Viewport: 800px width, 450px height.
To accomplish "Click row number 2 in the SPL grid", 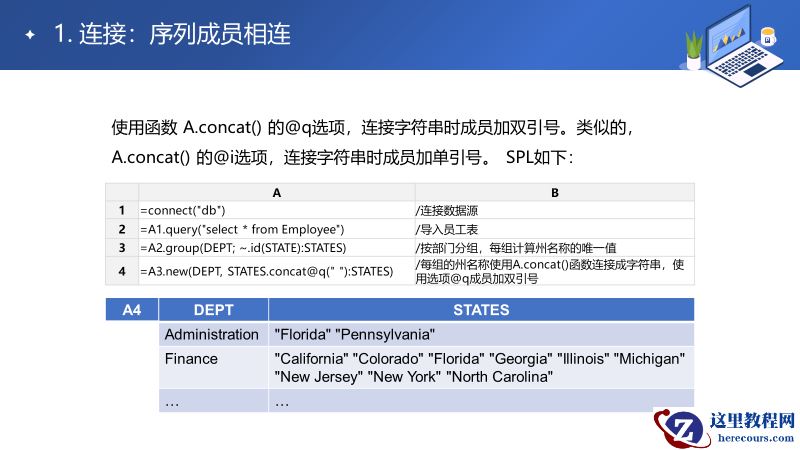I will (x=122, y=229).
